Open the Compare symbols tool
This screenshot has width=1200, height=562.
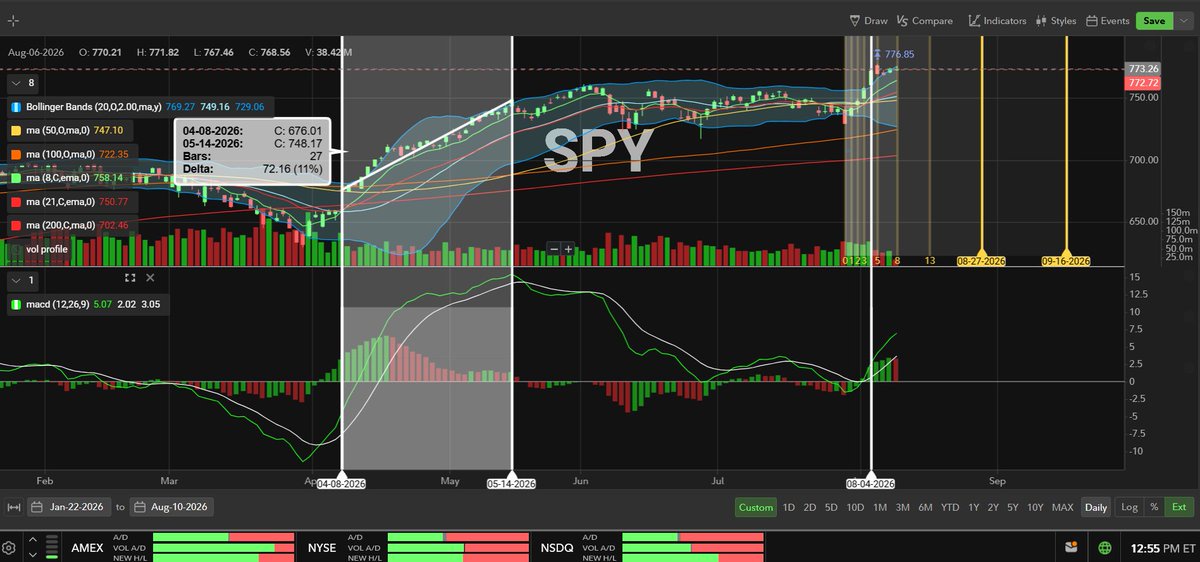(x=925, y=20)
